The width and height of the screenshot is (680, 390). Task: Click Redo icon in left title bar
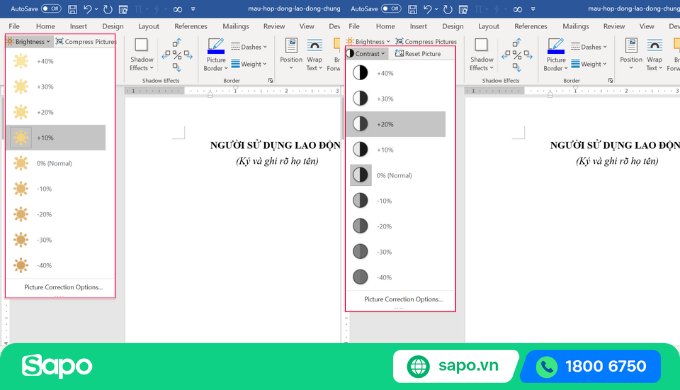tap(108, 9)
